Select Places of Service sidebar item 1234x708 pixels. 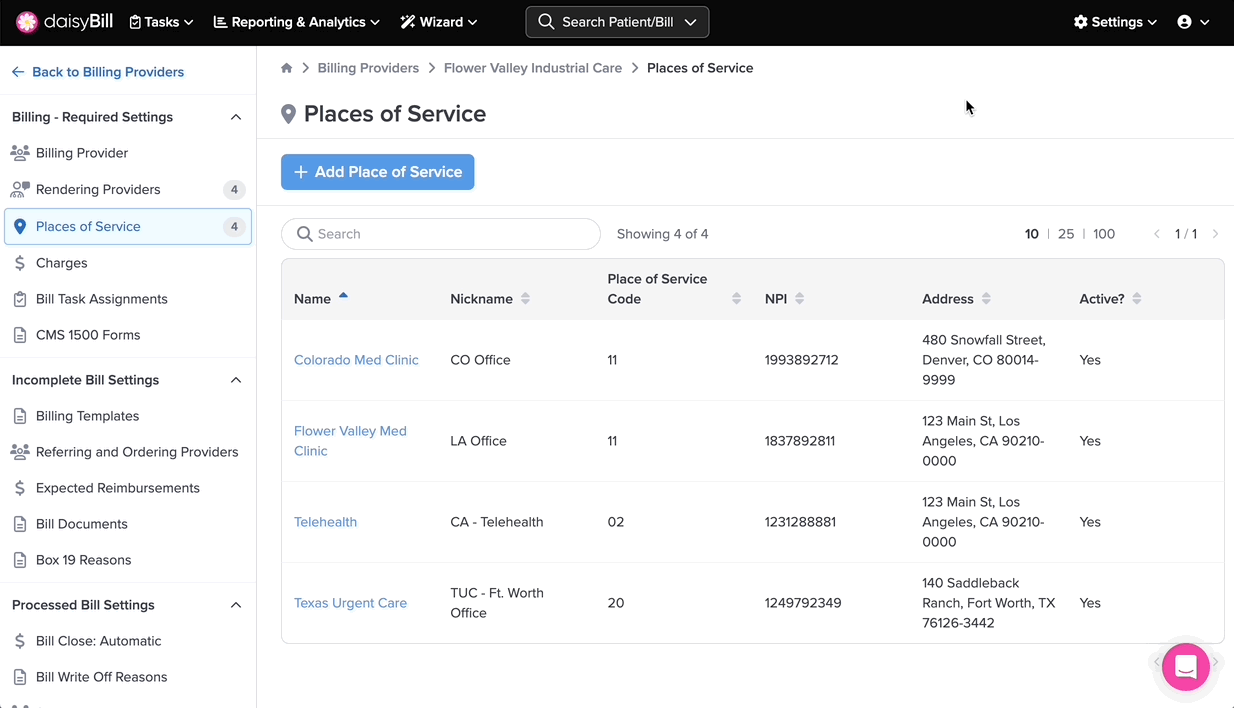128,226
